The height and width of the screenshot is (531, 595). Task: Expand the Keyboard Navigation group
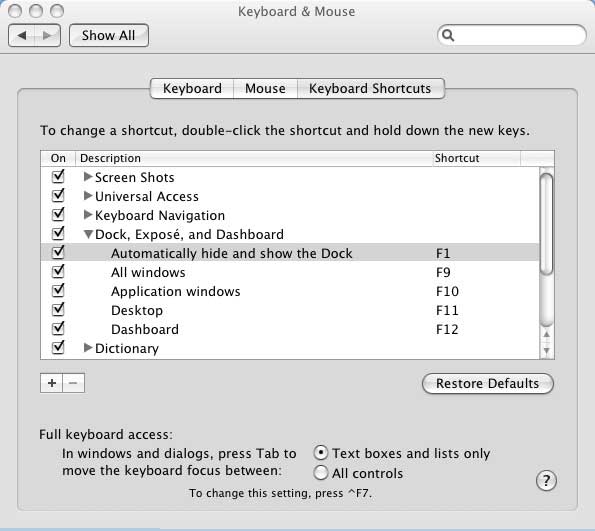click(88, 214)
